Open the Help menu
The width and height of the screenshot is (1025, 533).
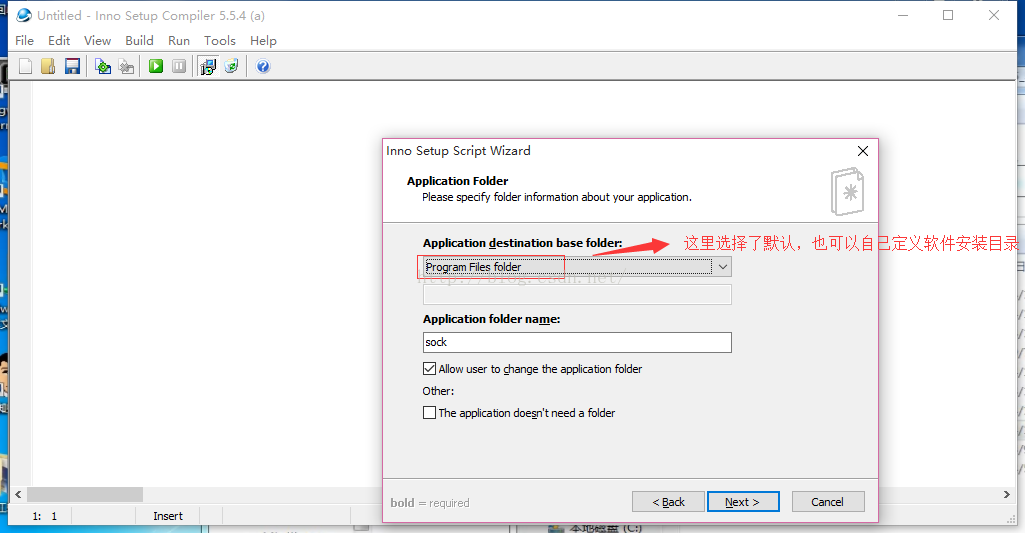pyautogui.click(x=263, y=41)
